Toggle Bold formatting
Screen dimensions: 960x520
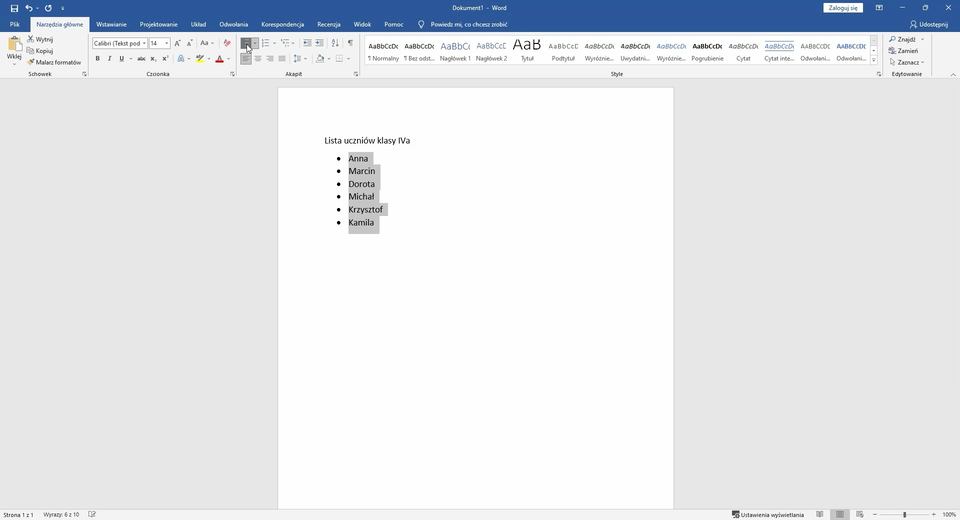click(97, 59)
